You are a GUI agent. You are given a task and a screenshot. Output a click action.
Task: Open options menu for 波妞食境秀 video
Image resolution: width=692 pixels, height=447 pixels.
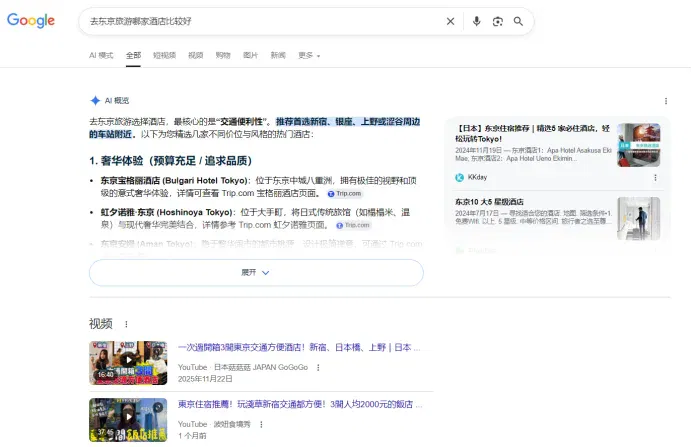261,424
